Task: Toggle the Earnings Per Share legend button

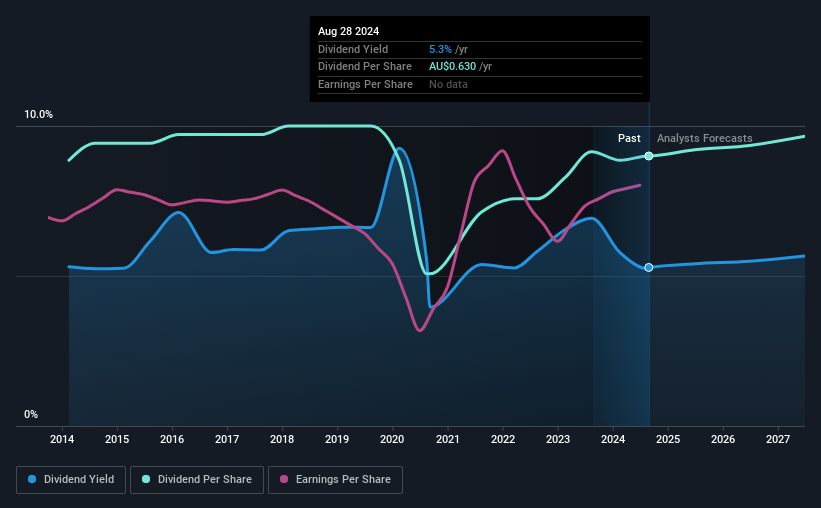Action: [x=335, y=480]
